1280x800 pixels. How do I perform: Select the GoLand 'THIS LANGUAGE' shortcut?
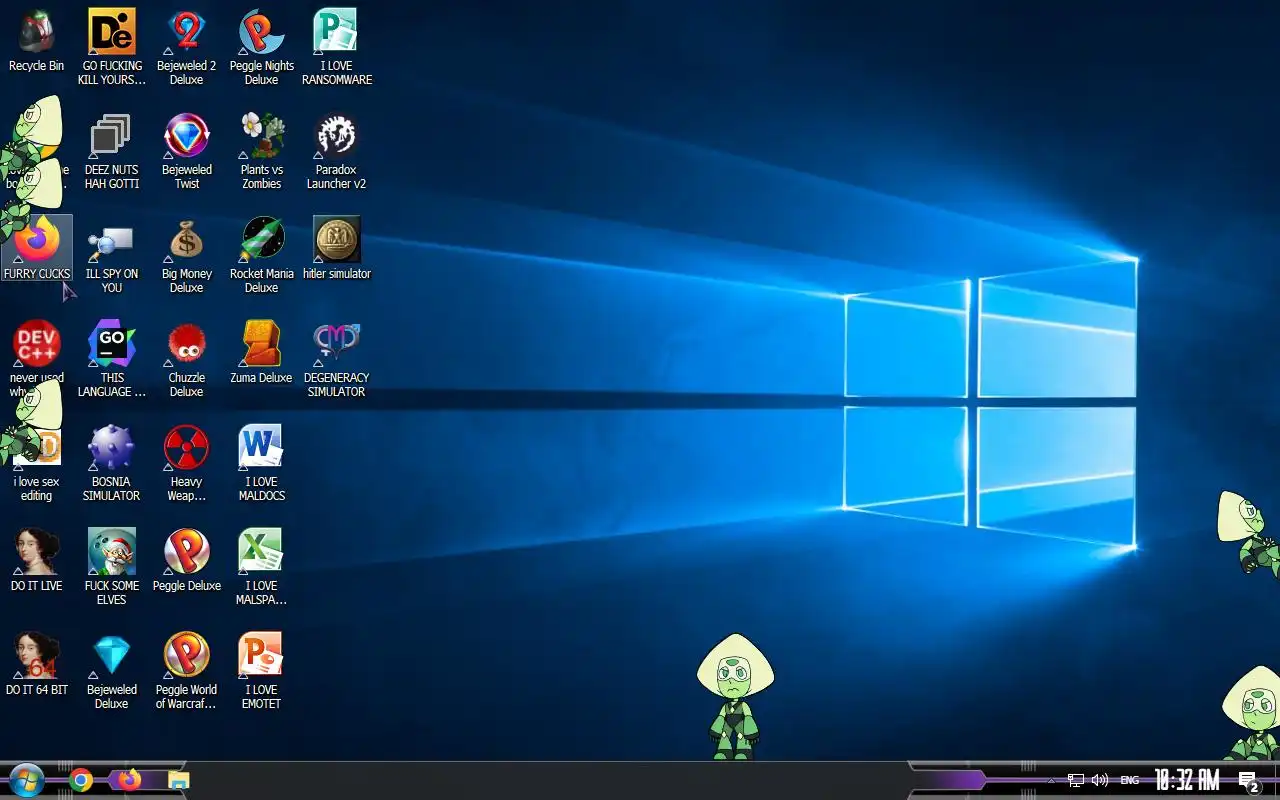pyautogui.click(x=112, y=359)
